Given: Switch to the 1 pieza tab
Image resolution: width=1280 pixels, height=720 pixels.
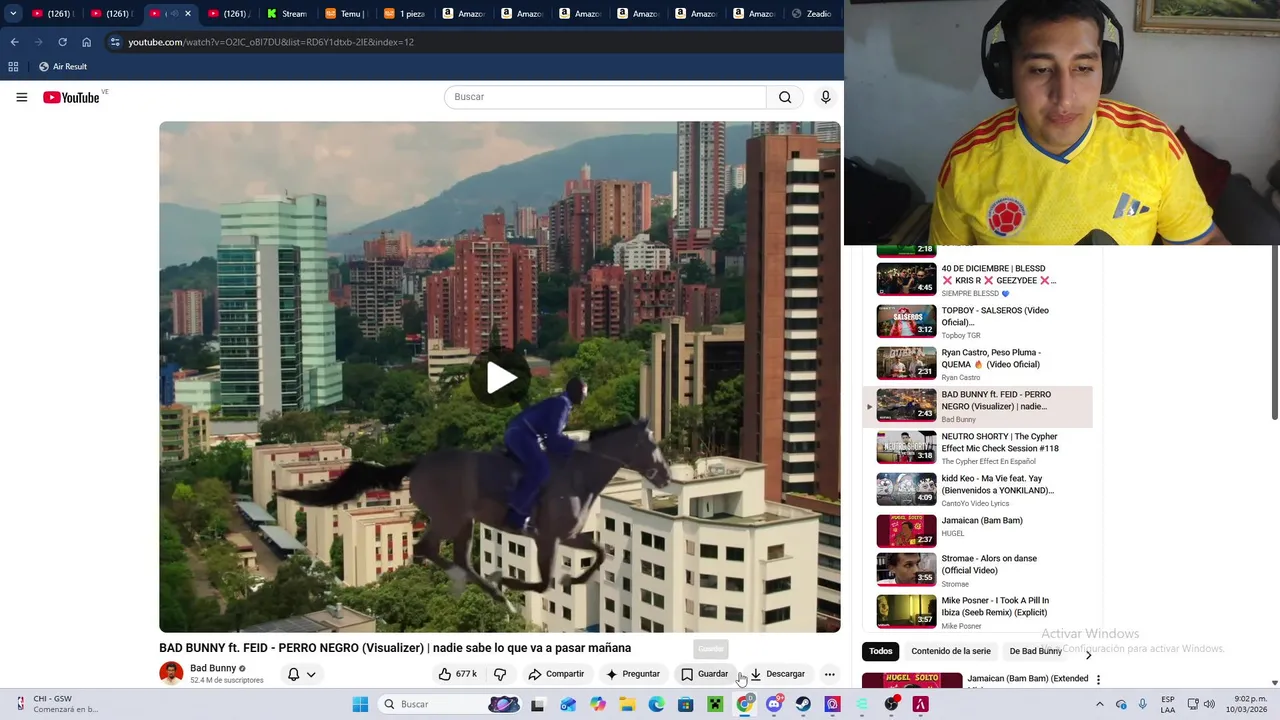Looking at the screenshot, I should click(403, 14).
